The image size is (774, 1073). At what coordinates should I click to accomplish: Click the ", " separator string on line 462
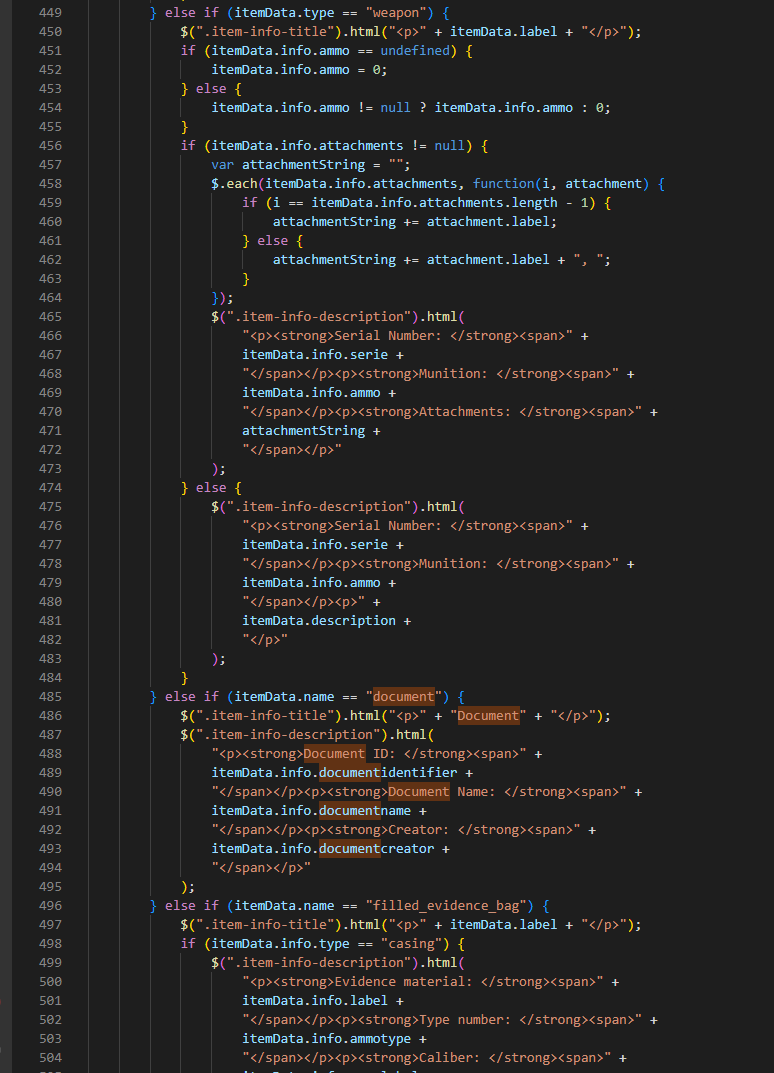pyautogui.click(x=588, y=259)
